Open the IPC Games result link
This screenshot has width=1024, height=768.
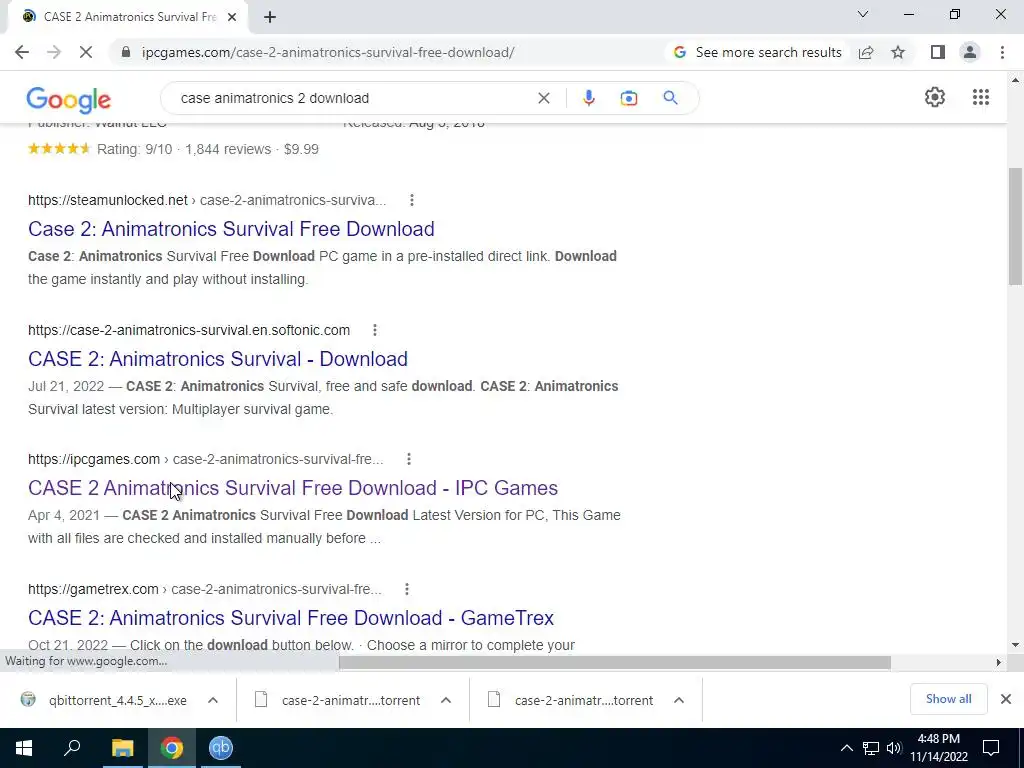(293, 488)
